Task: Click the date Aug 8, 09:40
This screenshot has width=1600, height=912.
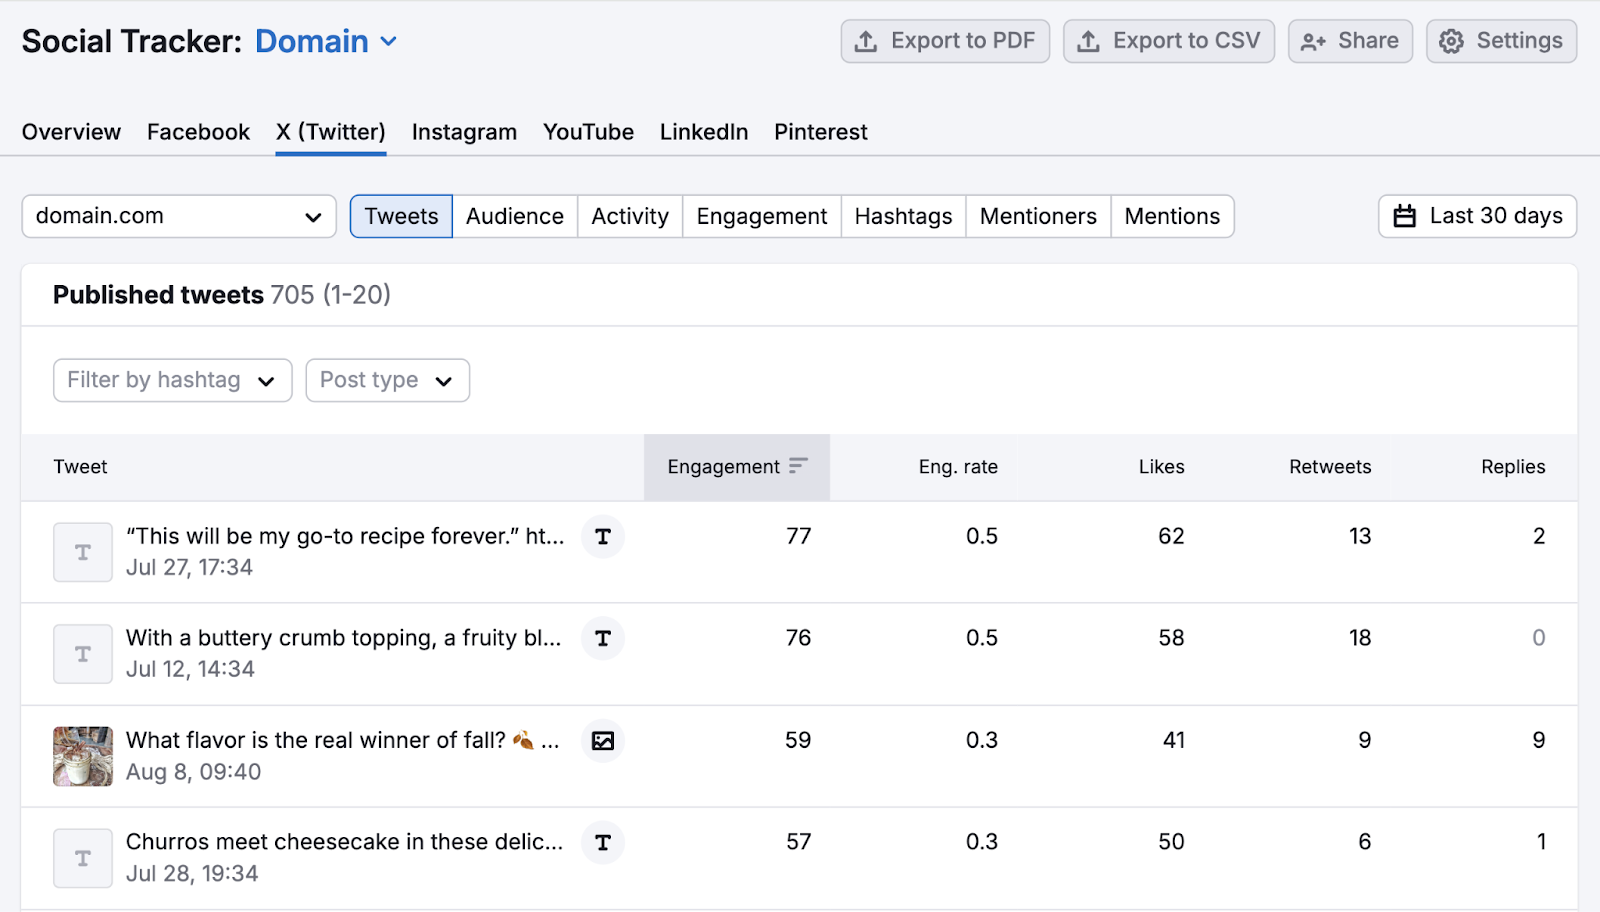Action: 193,772
